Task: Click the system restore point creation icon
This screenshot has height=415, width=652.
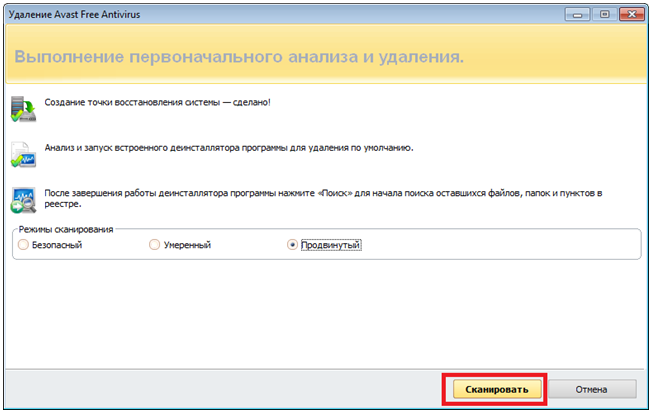Action: pos(23,109)
